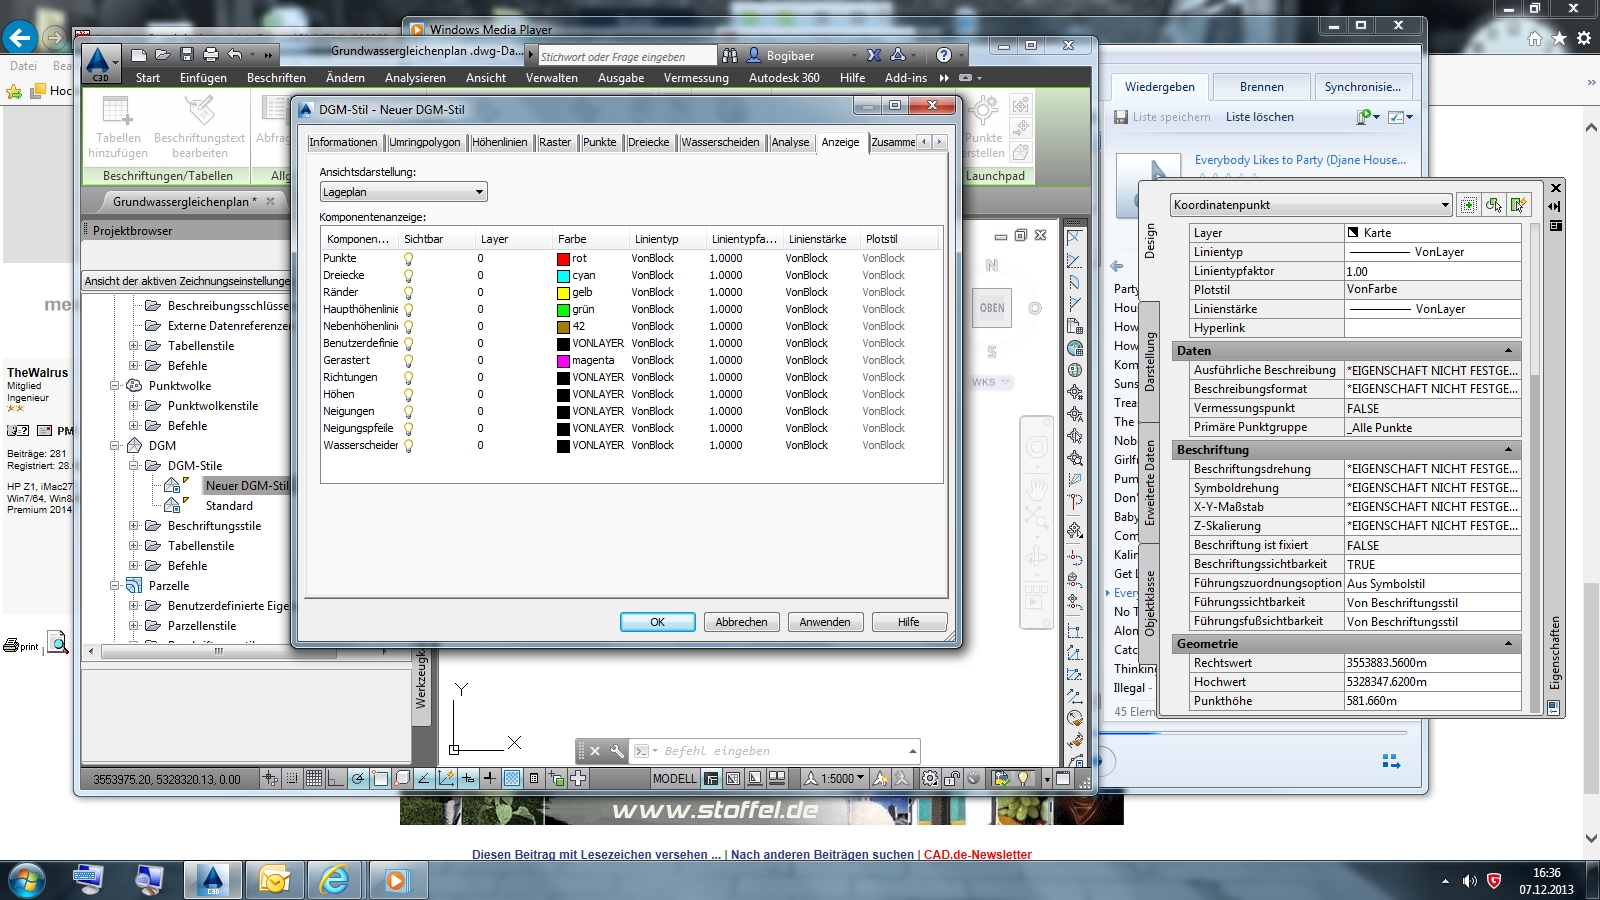Open the Beschriften ribbon tab
This screenshot has height=900, width=1600.
(x=276, y=78)
